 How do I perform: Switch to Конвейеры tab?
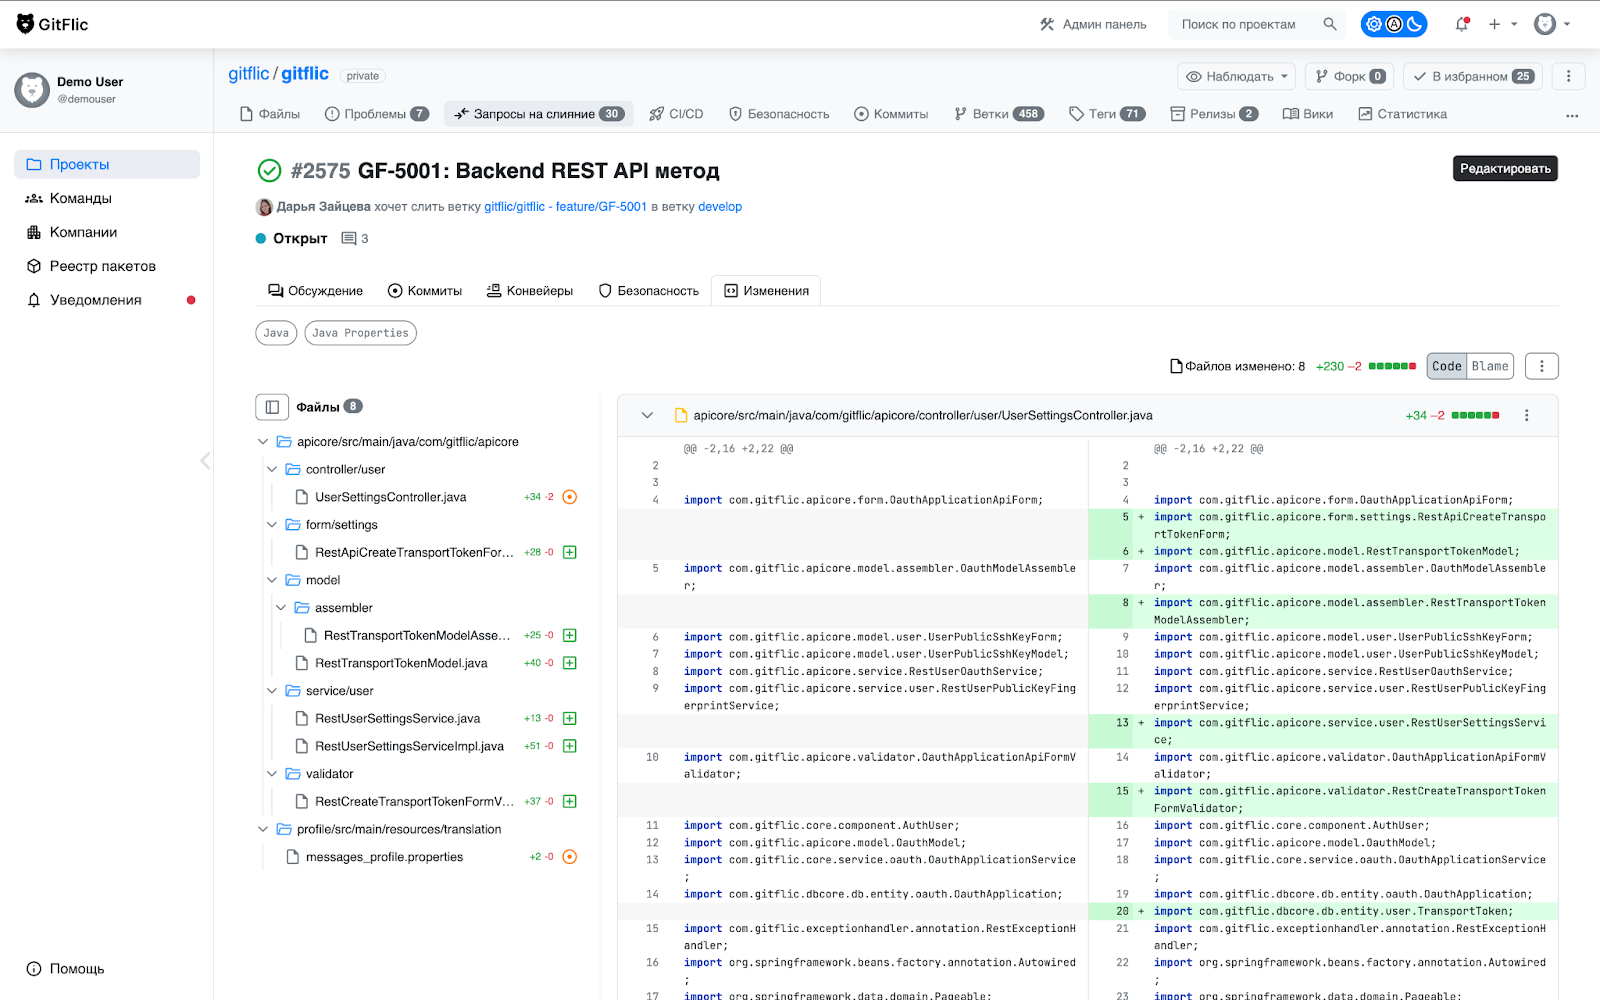pyautogui.click(x=530, y=291)
